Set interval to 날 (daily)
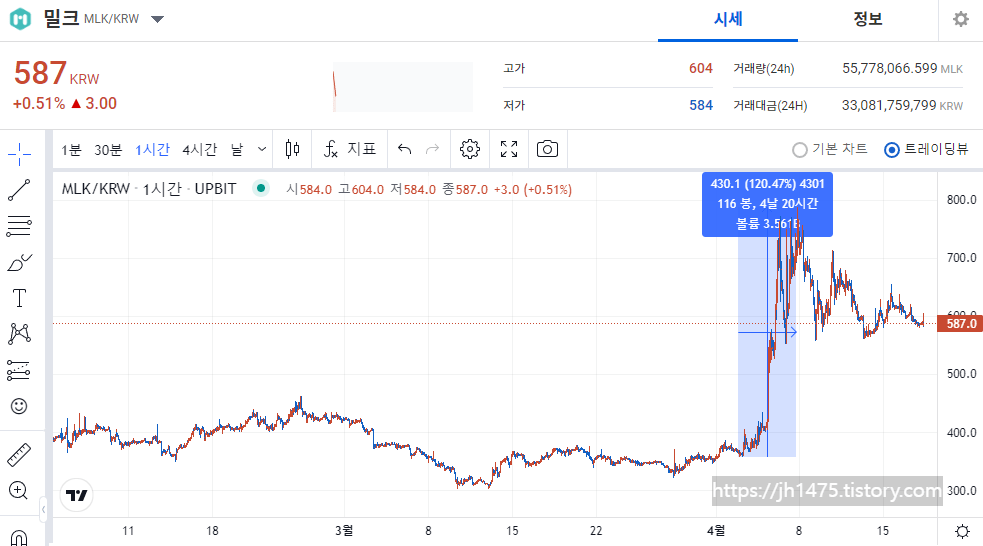The height and width of the screenshot is (546, 983). coord(237,150)
